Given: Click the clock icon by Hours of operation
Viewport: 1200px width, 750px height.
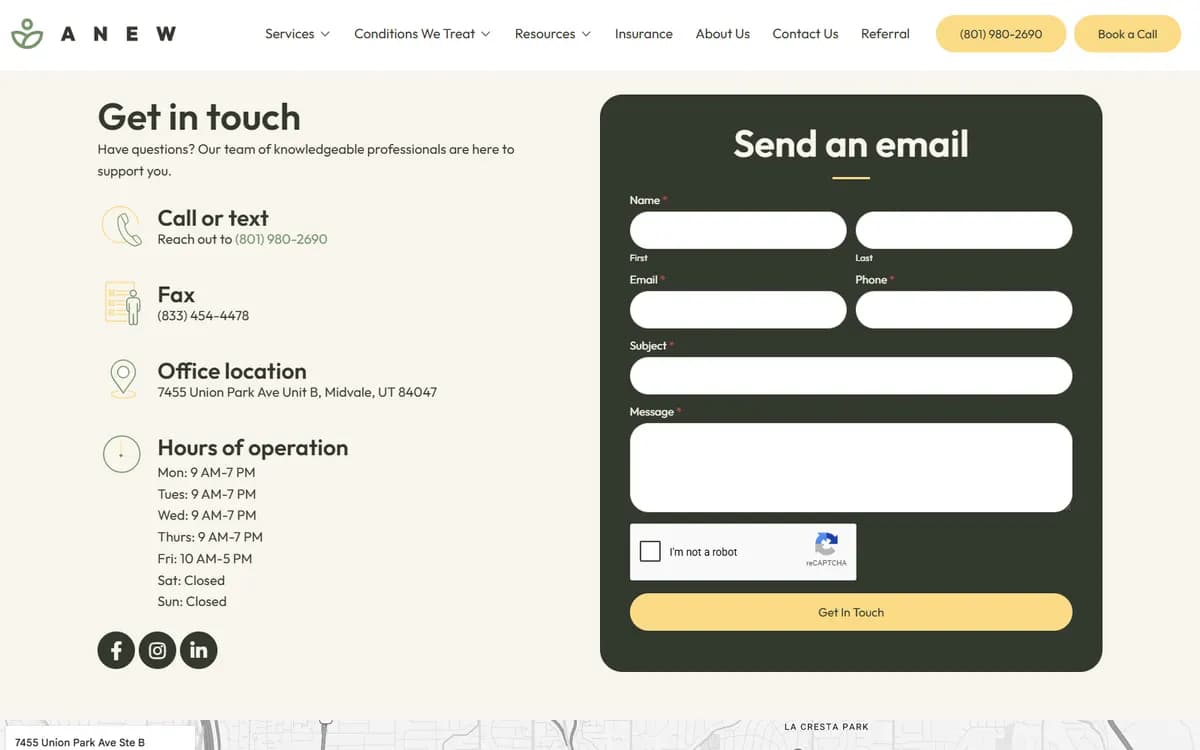Looking at the screenshot, I should [x=121, y=454].
